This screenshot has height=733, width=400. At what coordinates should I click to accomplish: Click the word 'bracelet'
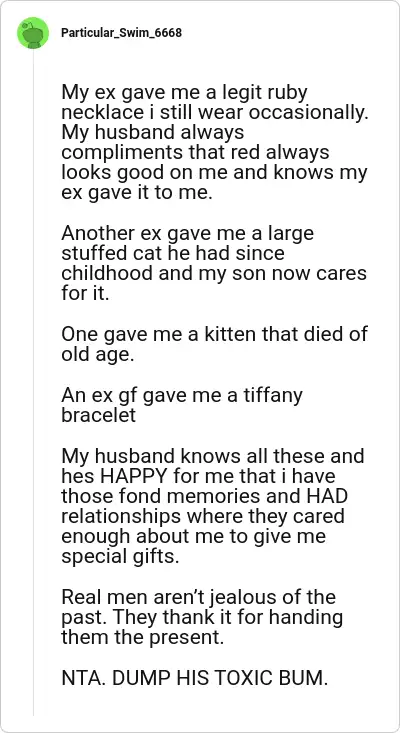(99, 415)
